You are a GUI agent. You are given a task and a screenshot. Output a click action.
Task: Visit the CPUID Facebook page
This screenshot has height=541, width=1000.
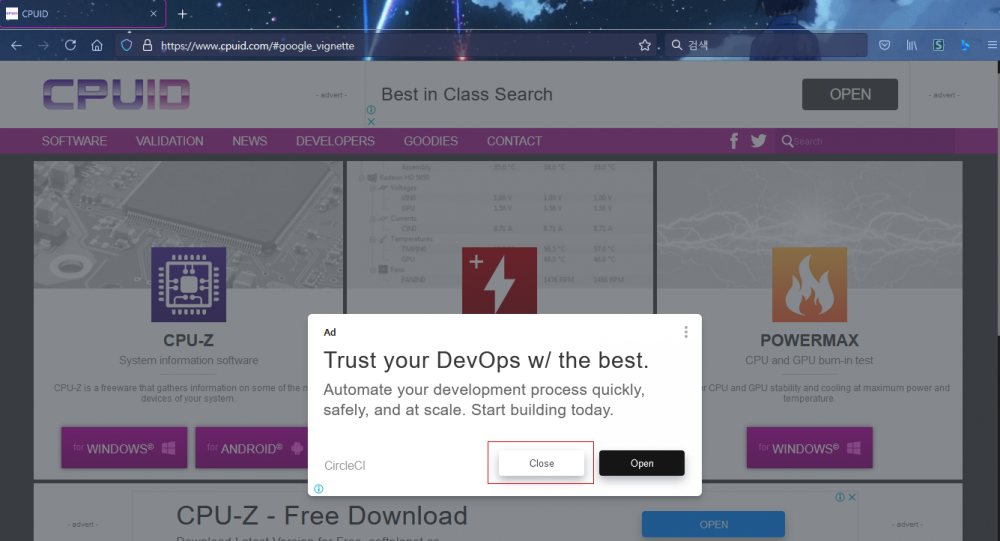[734, 141]
